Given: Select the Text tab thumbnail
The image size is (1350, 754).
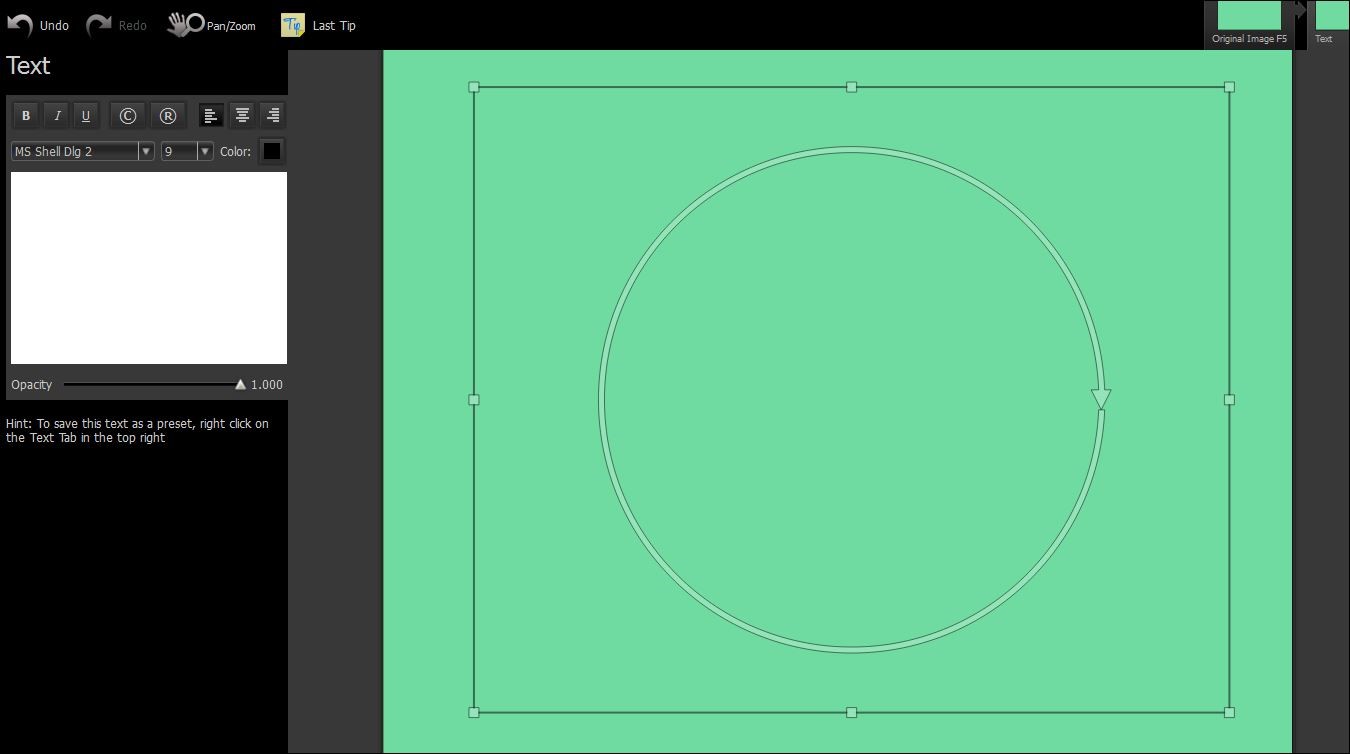Looking at the screenshot, I should click(x=1329, y=23).
